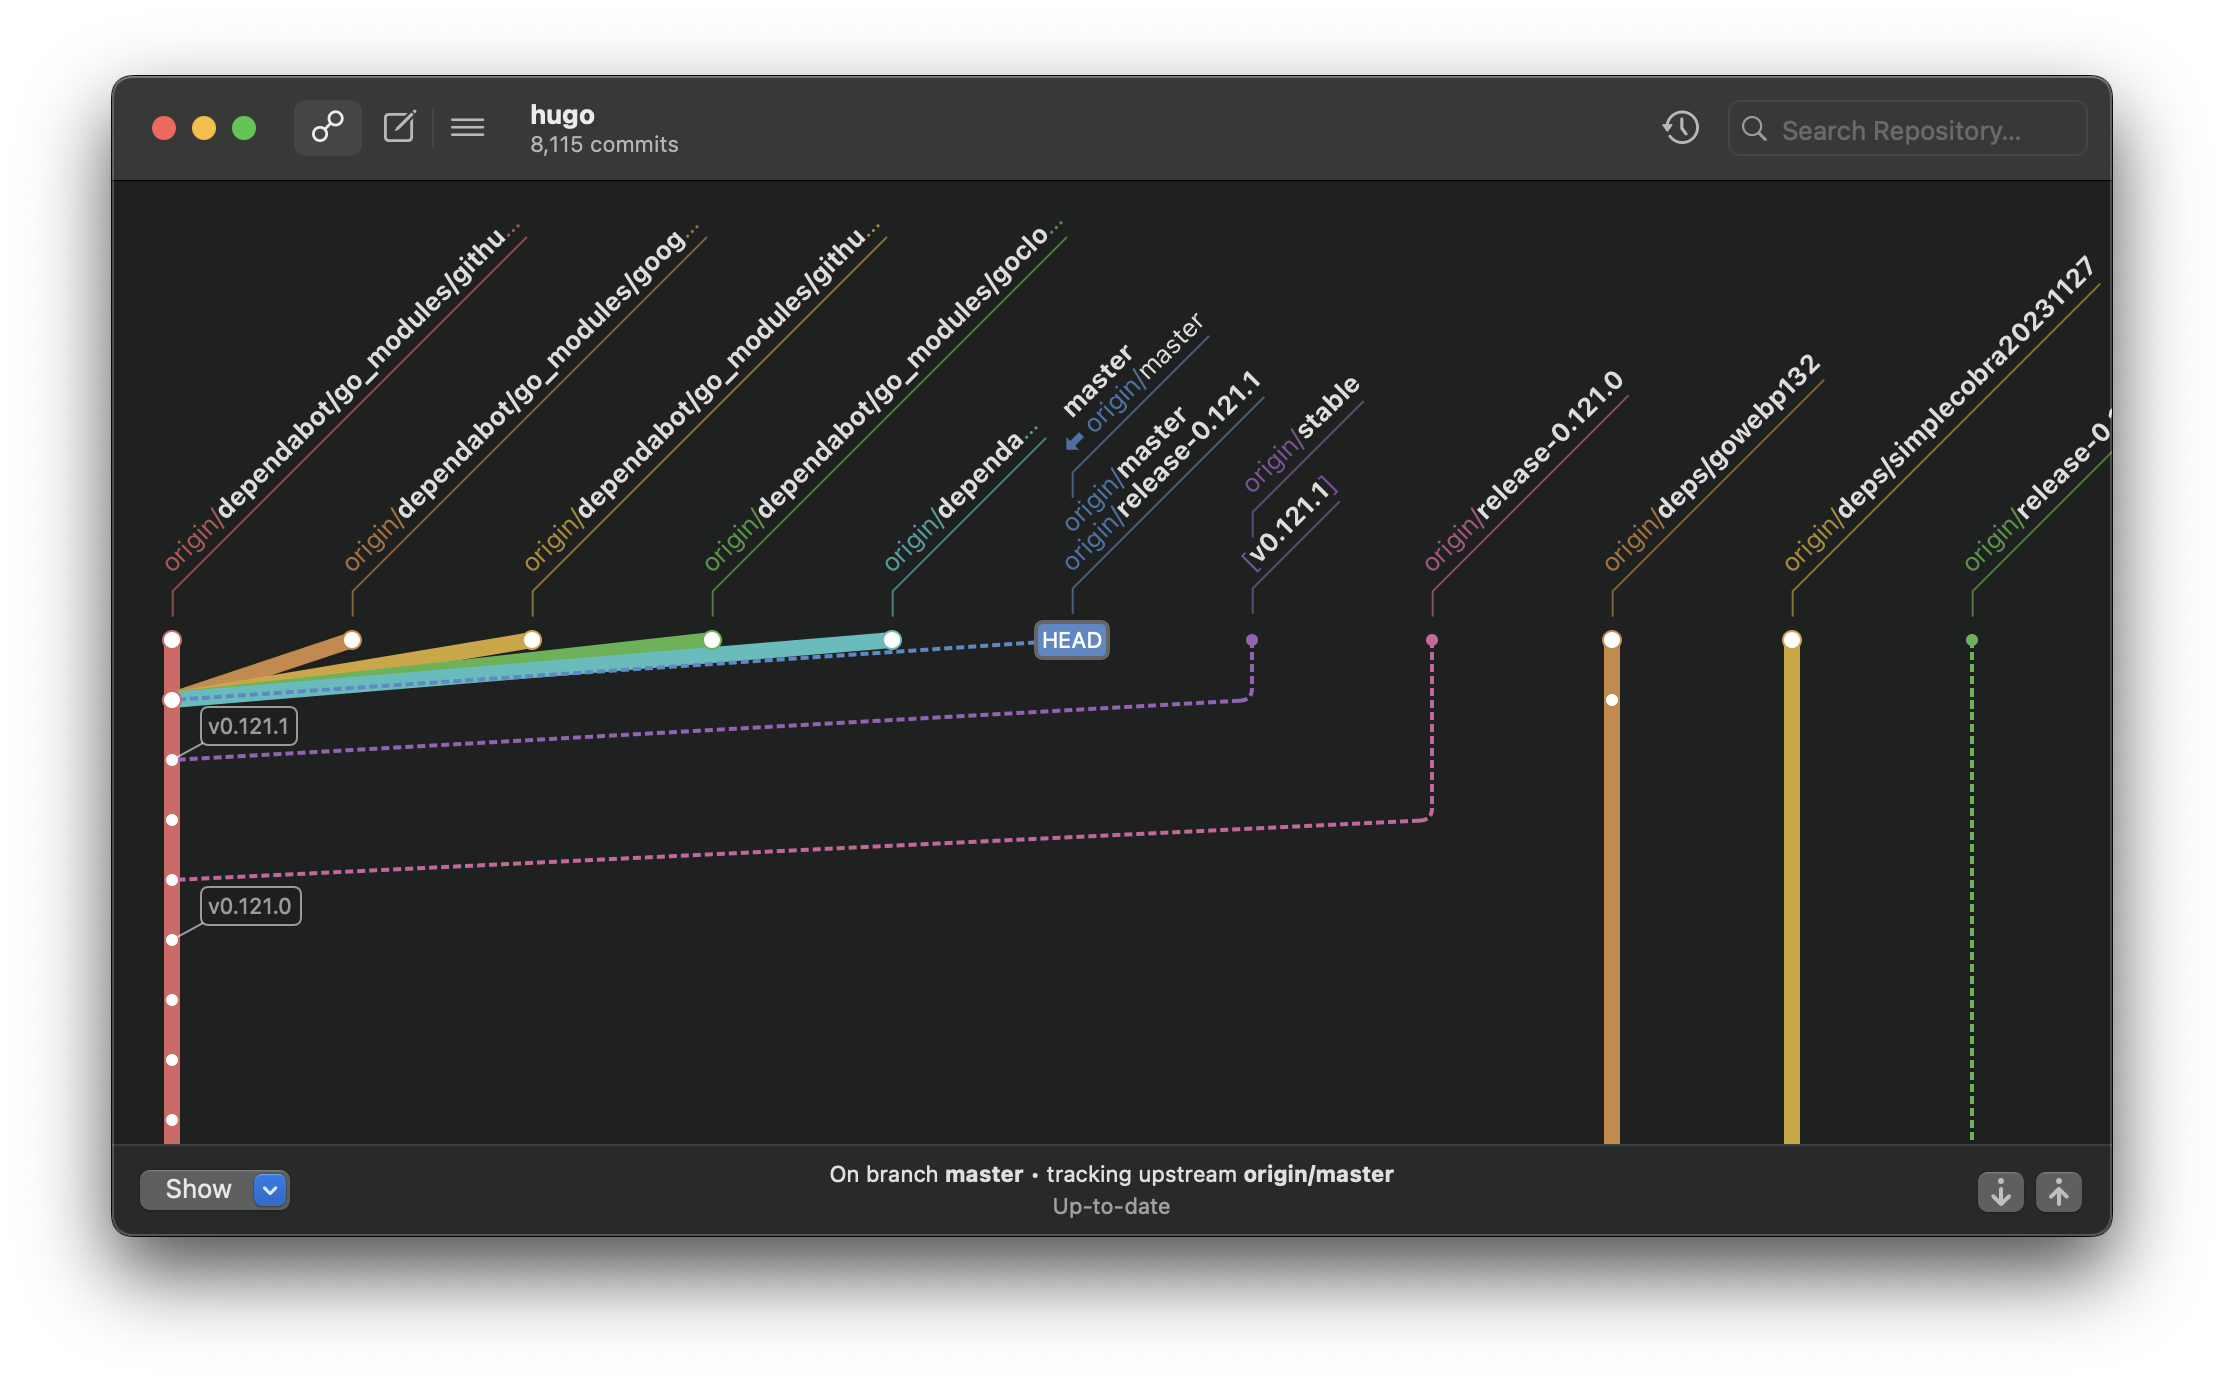
Task: Select the teal dependabot branch tip commit
Action: [x=892, y=640]
